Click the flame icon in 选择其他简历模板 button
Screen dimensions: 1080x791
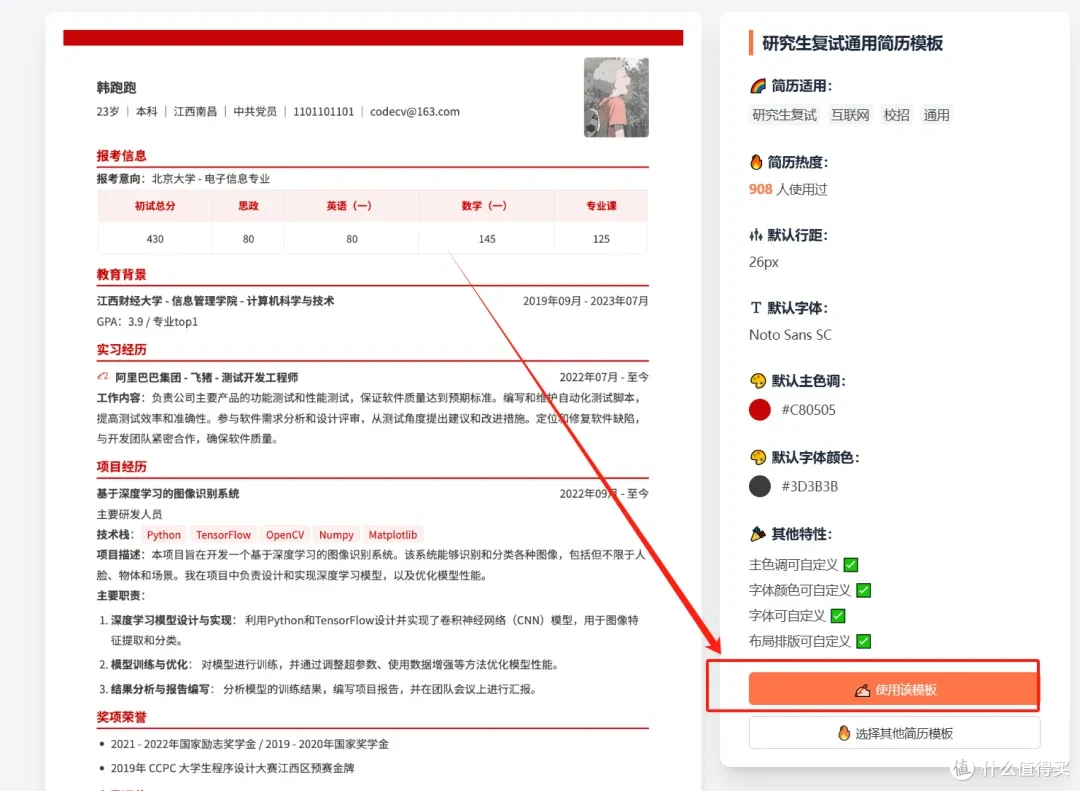coord(843,733)
